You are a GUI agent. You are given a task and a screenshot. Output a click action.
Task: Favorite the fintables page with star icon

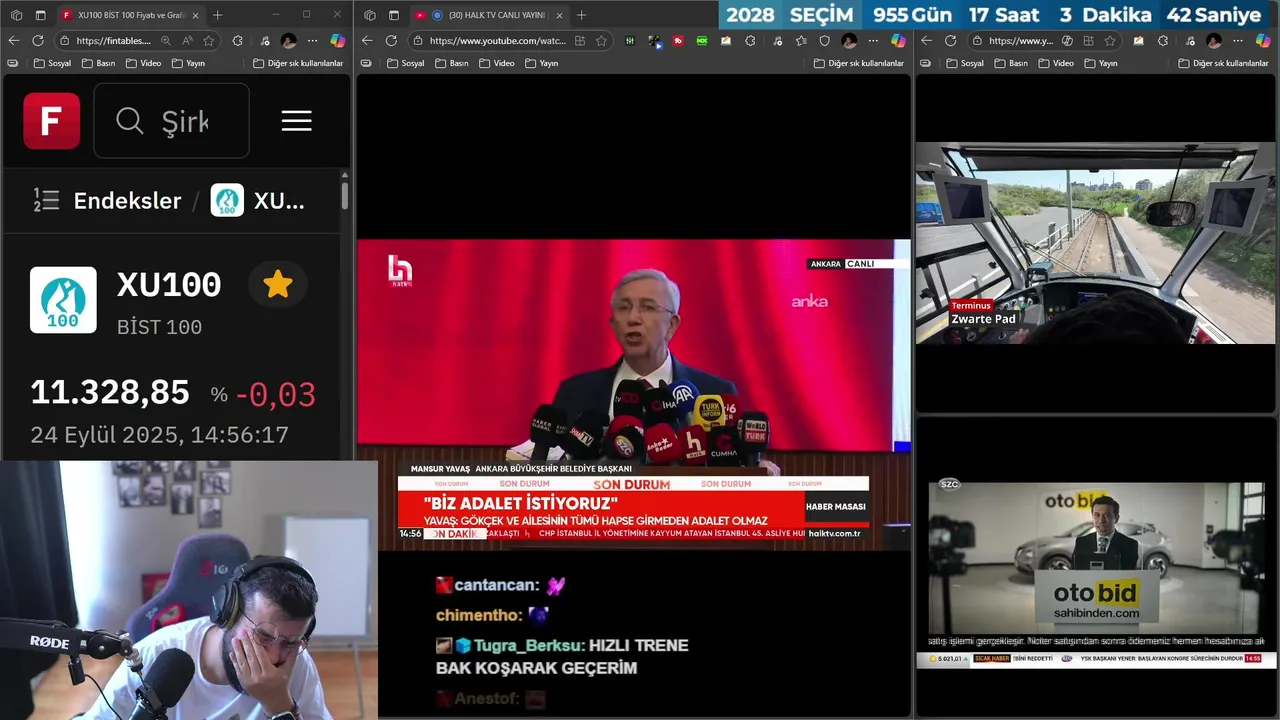tap(208, 41)
